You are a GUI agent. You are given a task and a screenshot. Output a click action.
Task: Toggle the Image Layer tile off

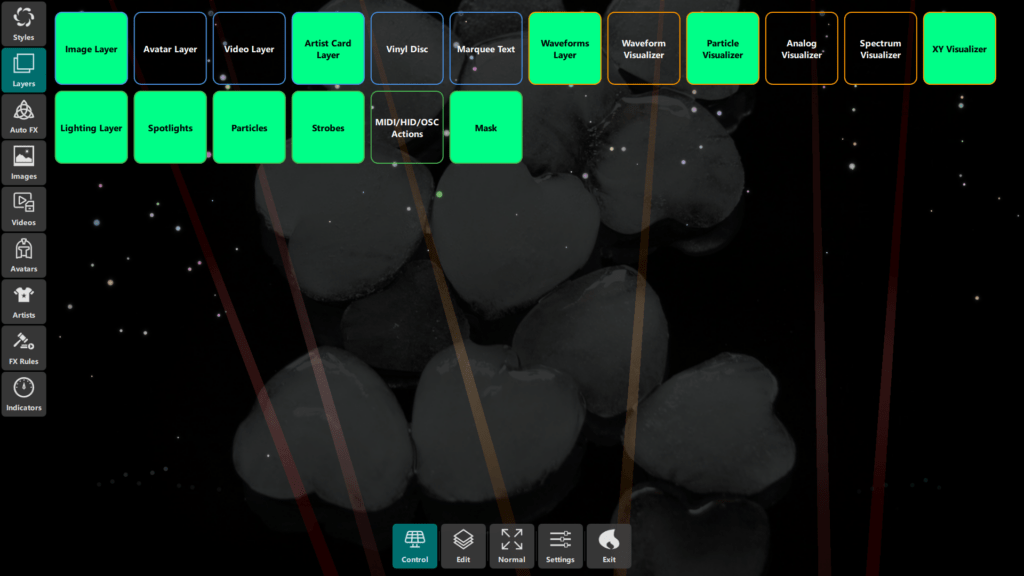coord(91,48)
